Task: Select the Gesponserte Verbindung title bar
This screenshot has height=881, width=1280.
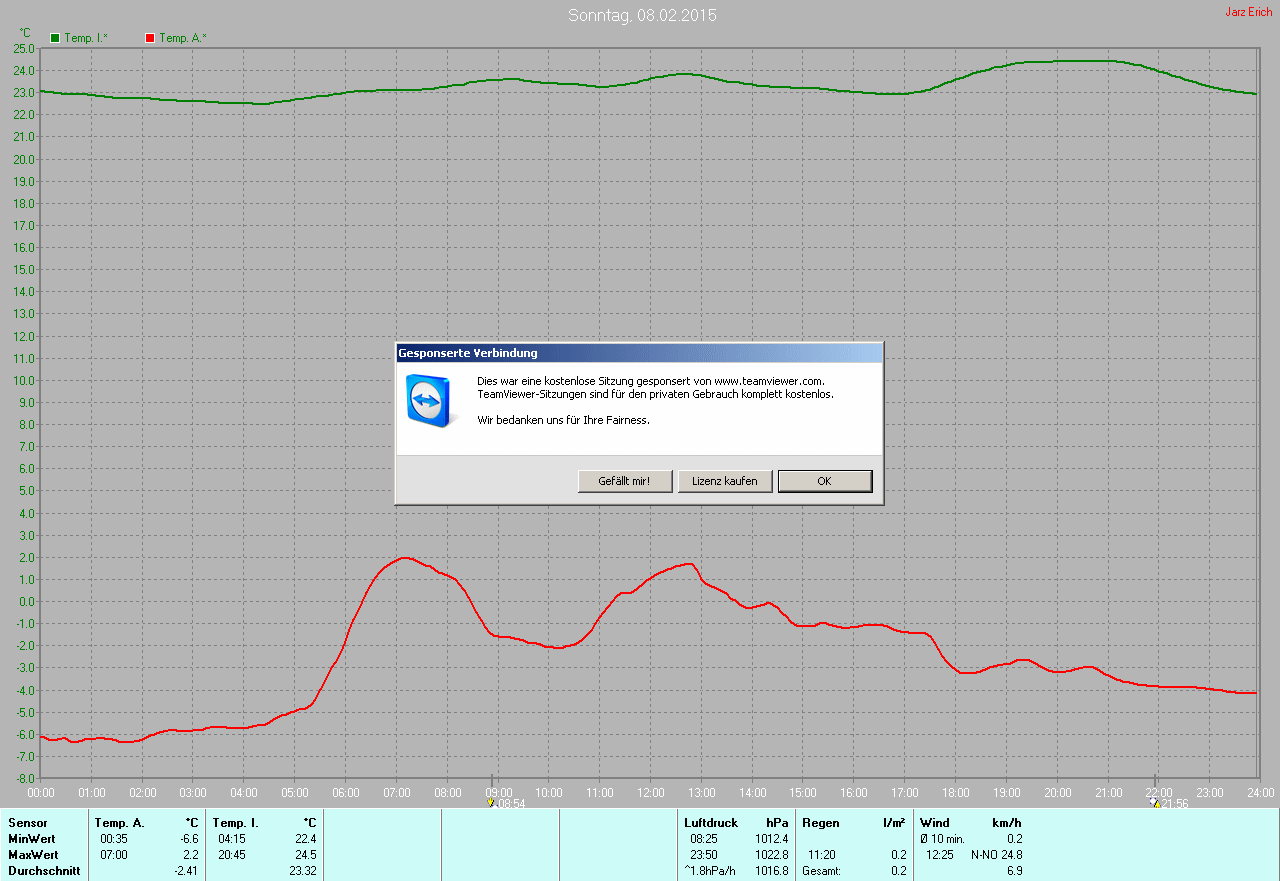Action: click(639, 353)
